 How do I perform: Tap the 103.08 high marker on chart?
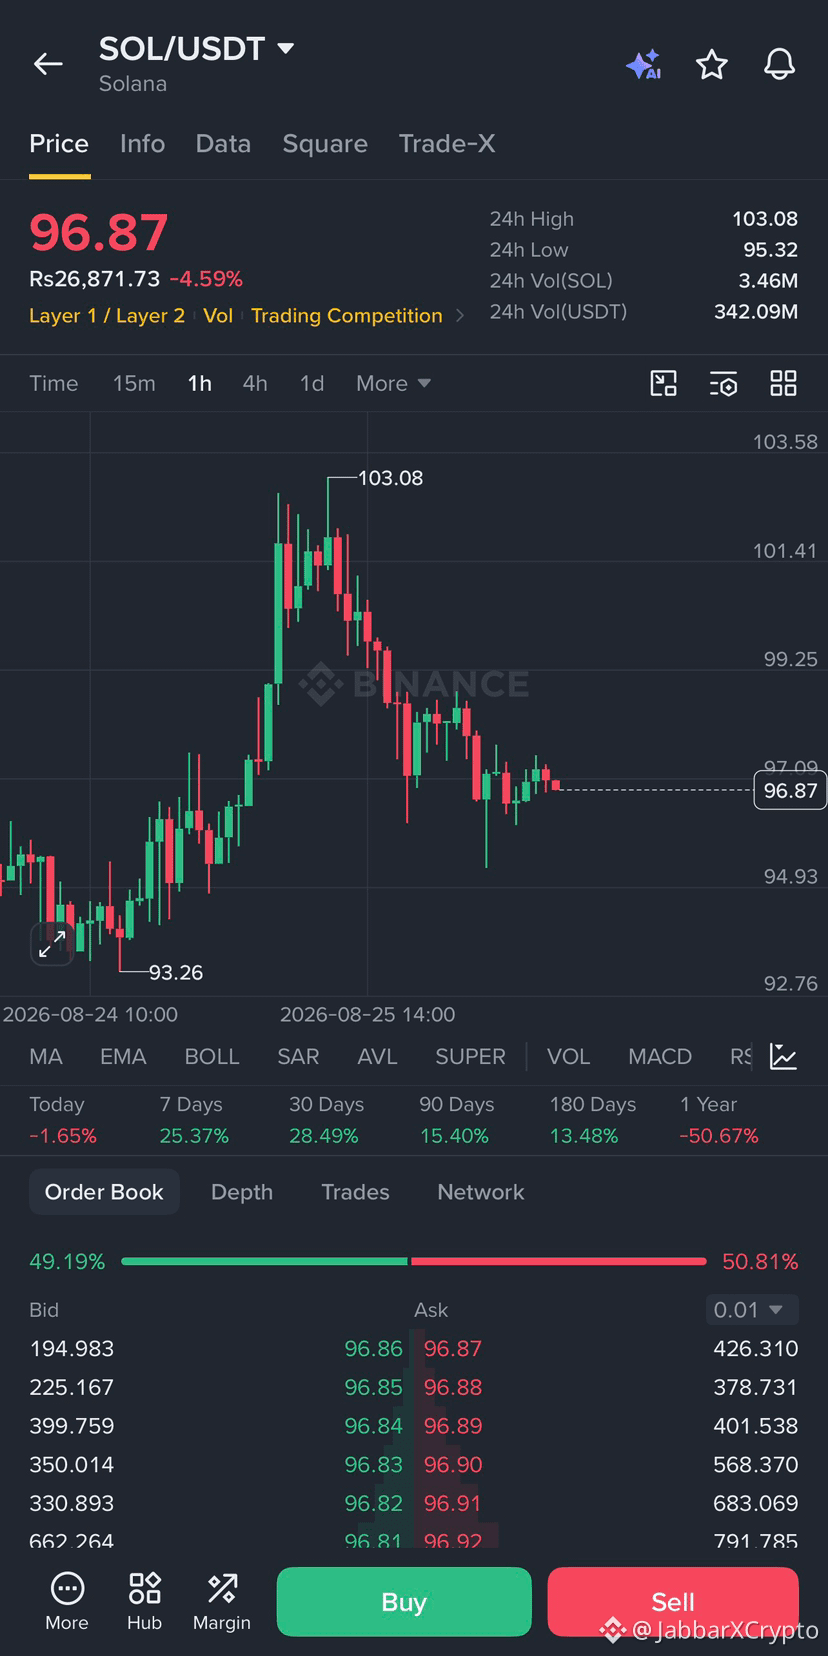[390, 478]
